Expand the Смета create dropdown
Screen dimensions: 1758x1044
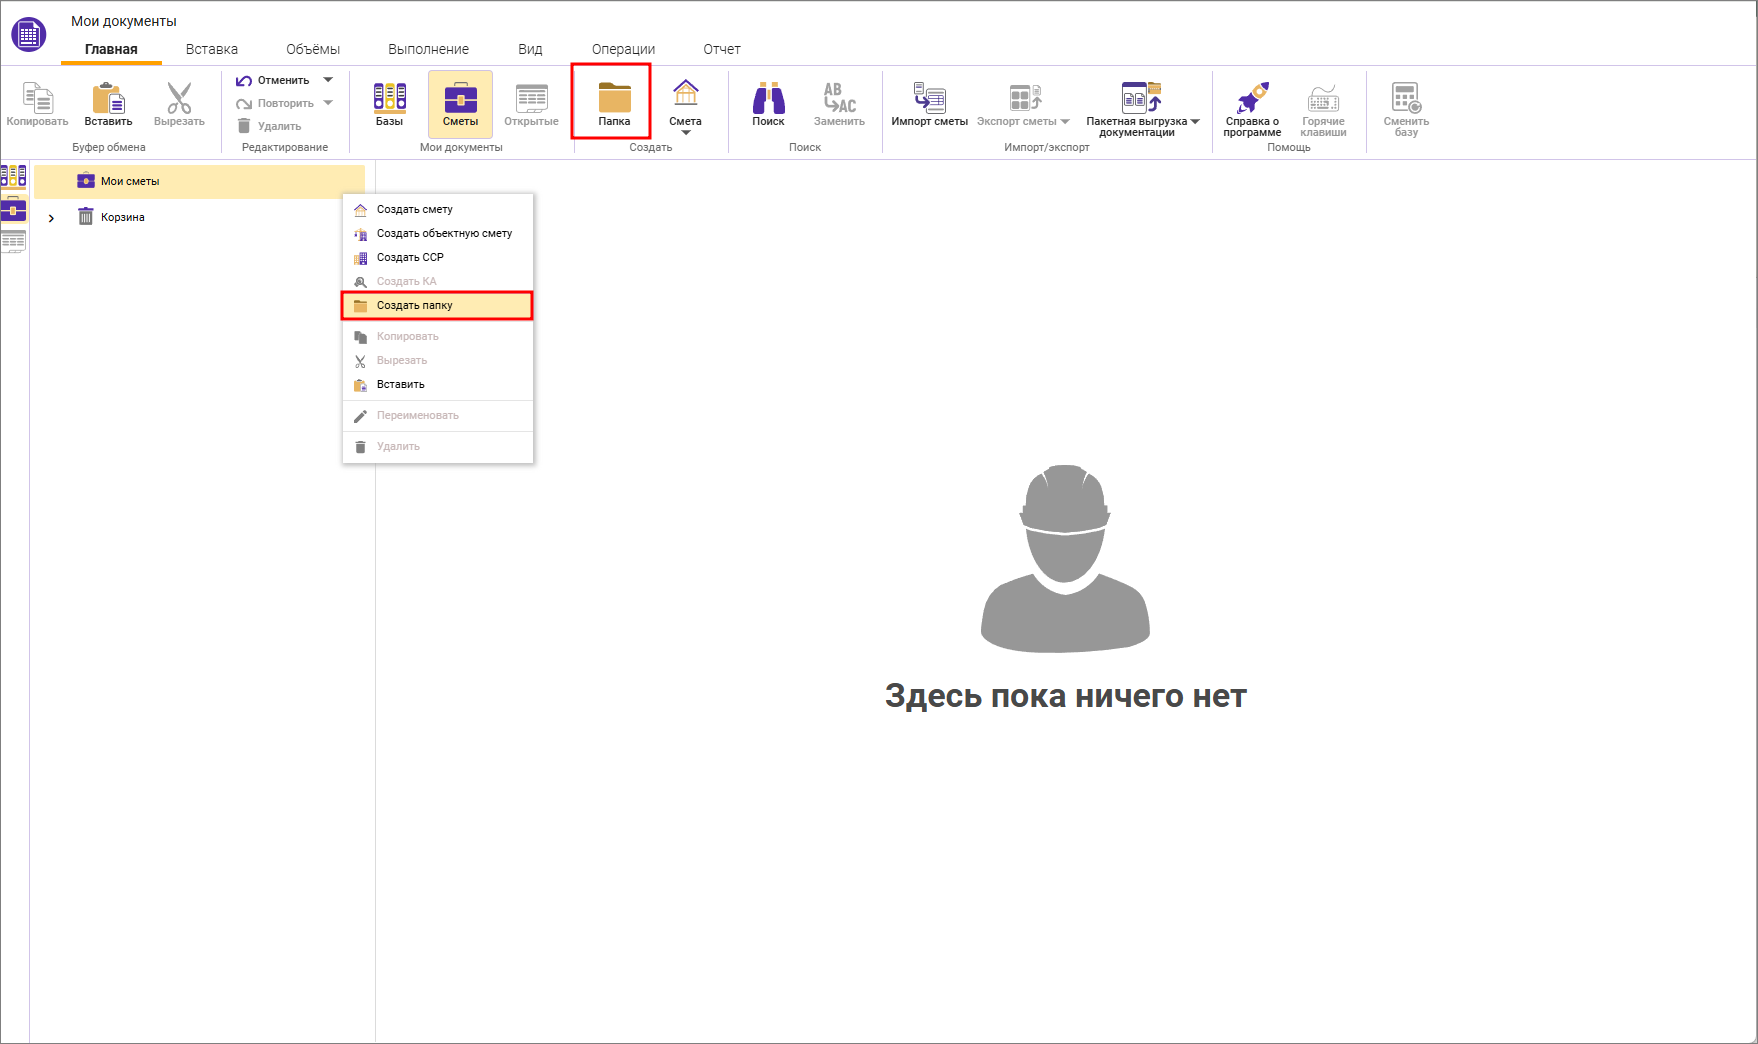tap(686, 132)
